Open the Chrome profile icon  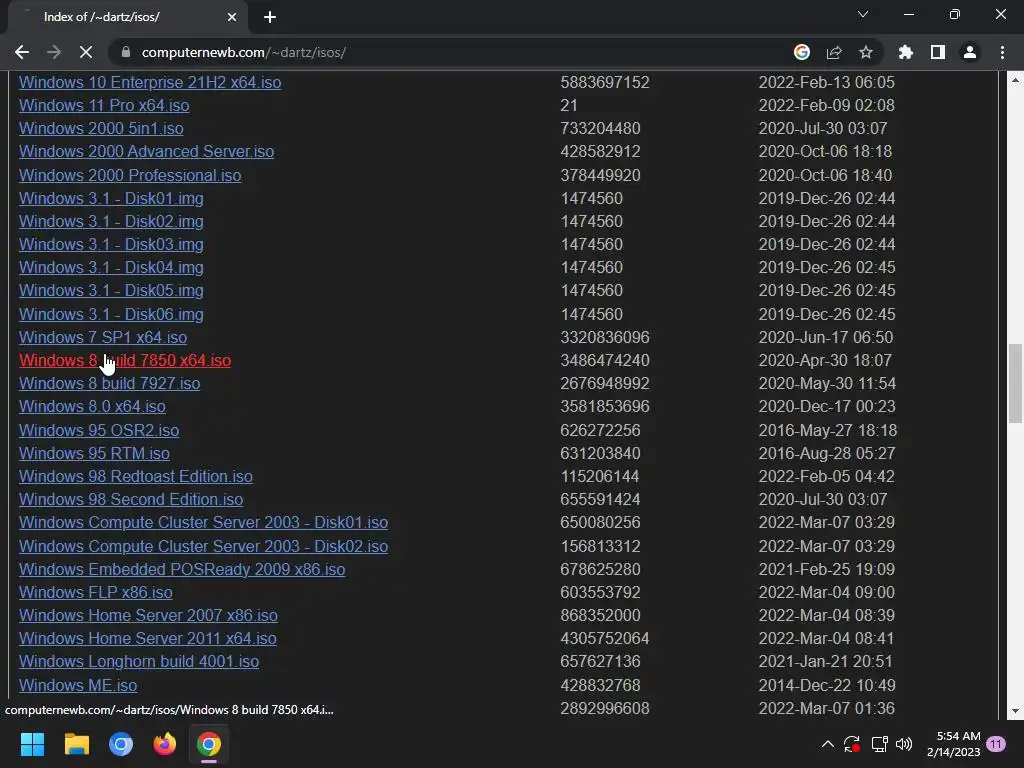(970, 52)
